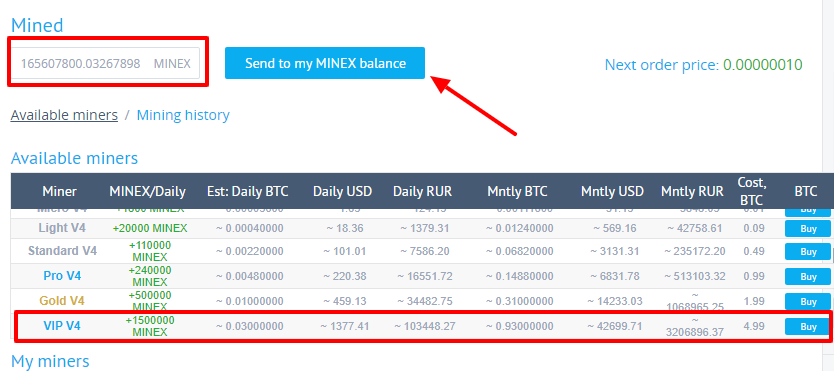Click the ~ 0.01000000 daily BTC cell
The height and width of the screenshot is (371, 834).
click(x=249, y=301)
